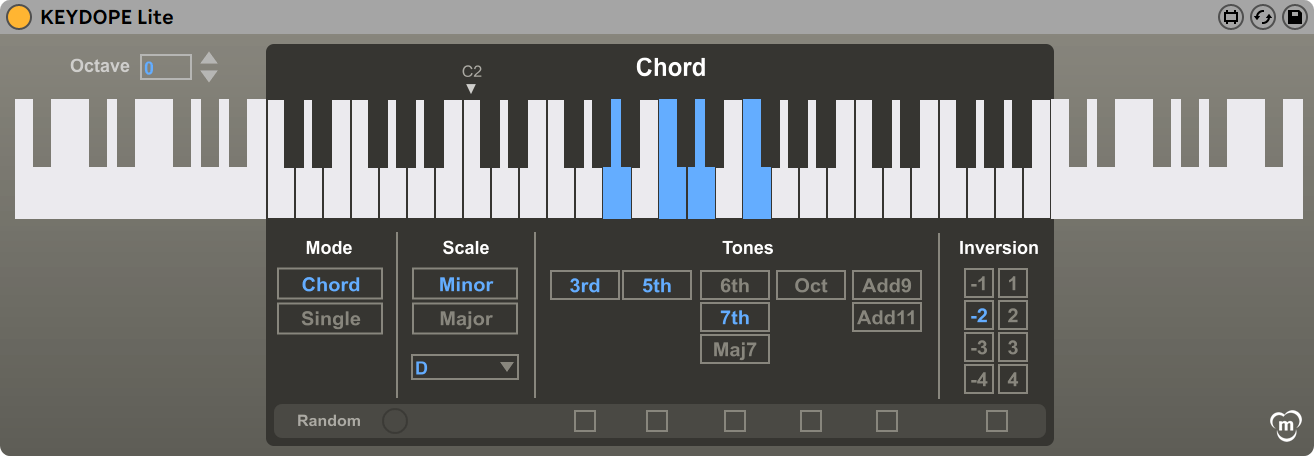Click the hot-swap preset arrows icon
1314x456 pixels.
point(1263,17)
